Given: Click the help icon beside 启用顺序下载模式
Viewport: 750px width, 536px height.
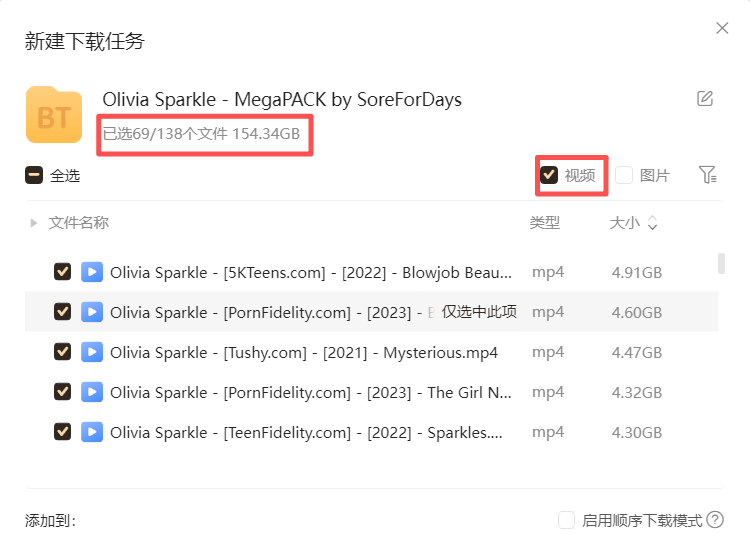Looking at the screenshot, I should (715, 520).
